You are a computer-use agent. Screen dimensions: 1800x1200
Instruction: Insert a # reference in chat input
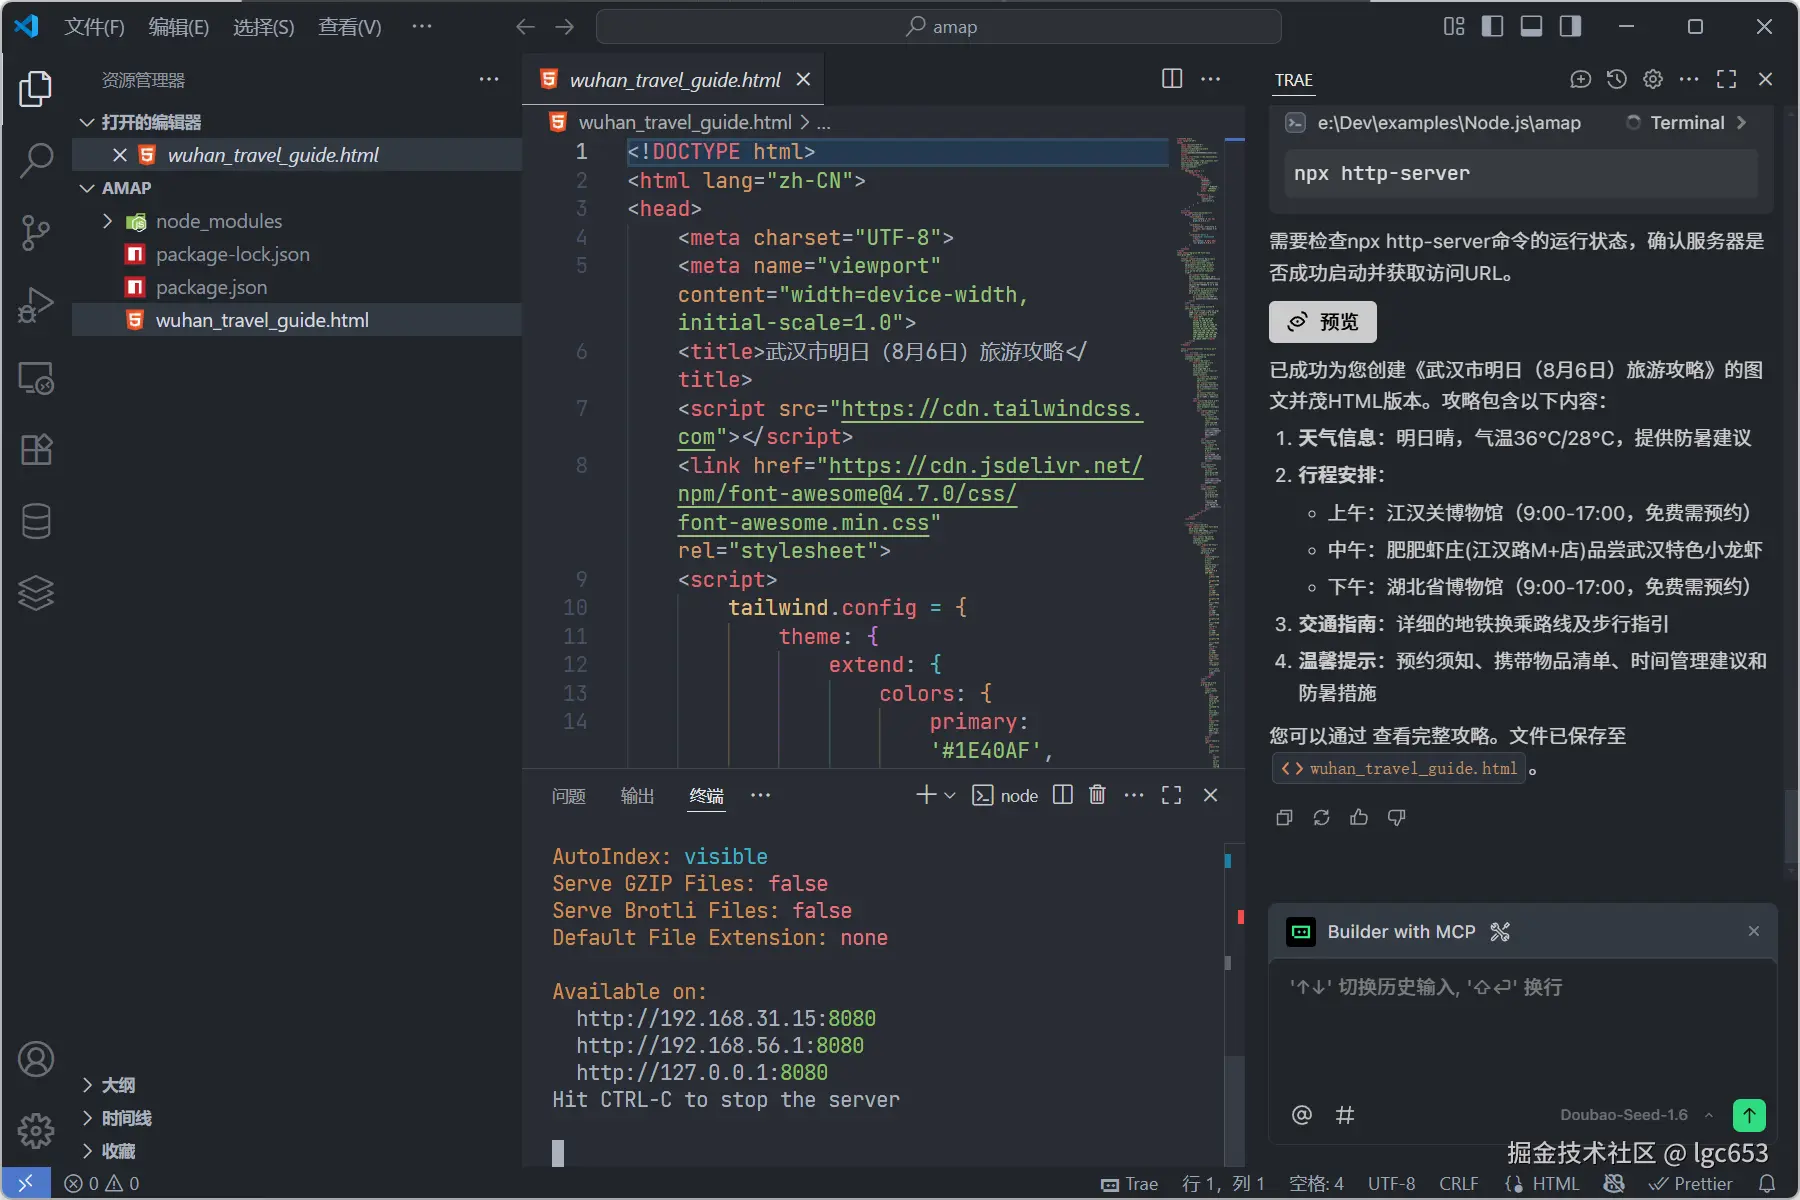(x=1345, y=1115)
